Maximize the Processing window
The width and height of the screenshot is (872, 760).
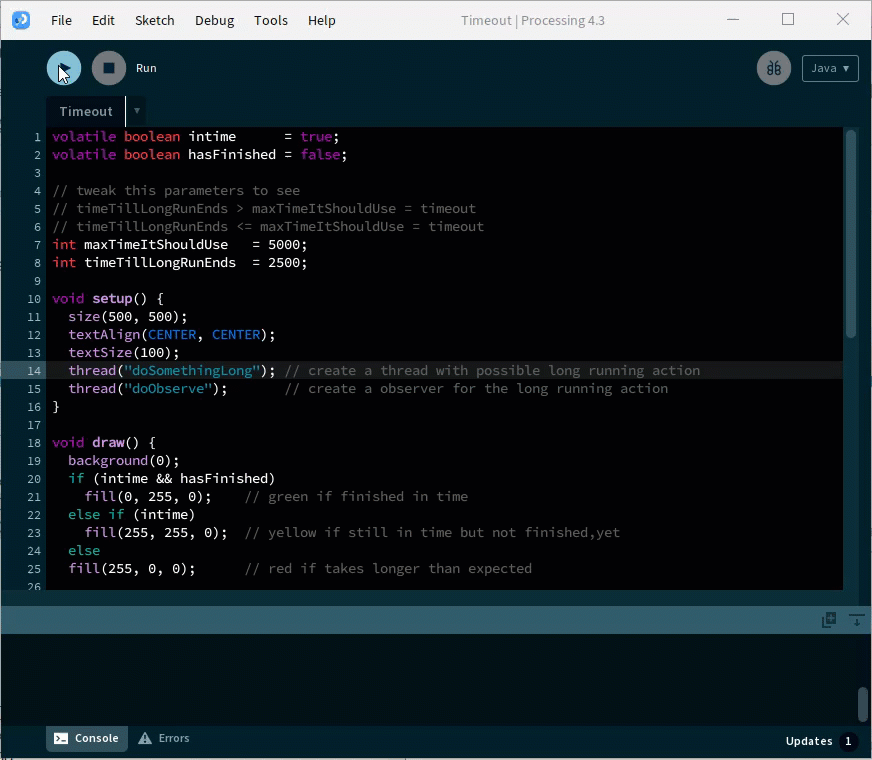coord(787,19)
